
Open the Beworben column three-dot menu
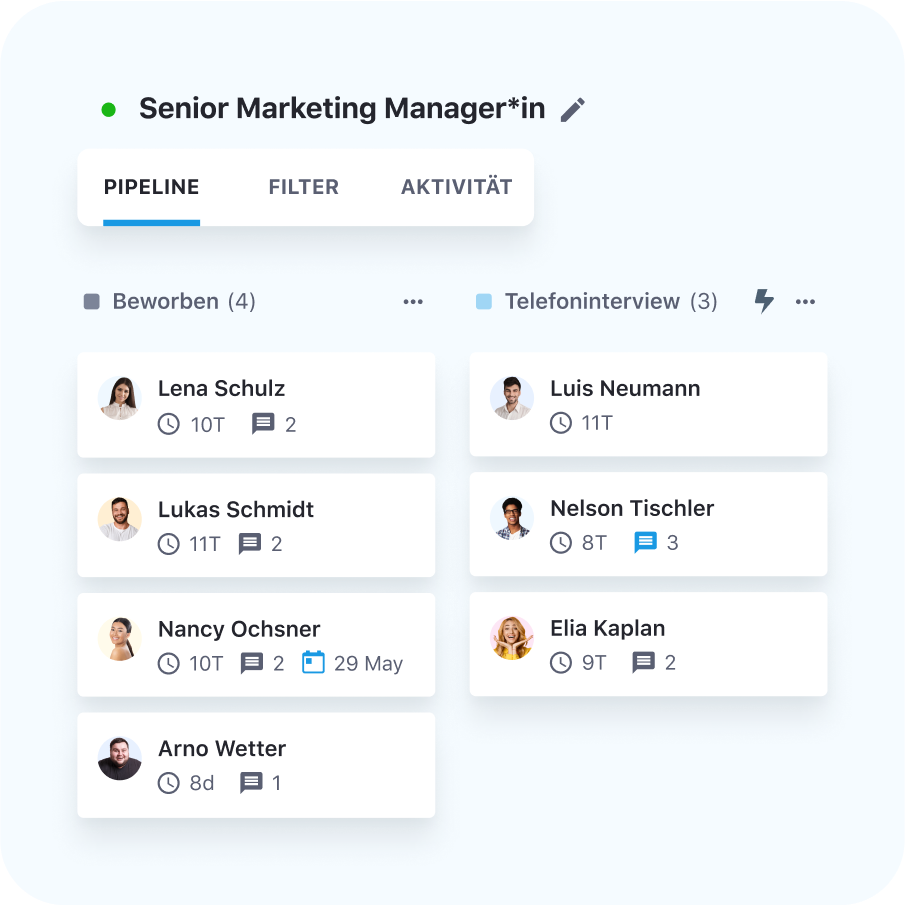(413, 302)
